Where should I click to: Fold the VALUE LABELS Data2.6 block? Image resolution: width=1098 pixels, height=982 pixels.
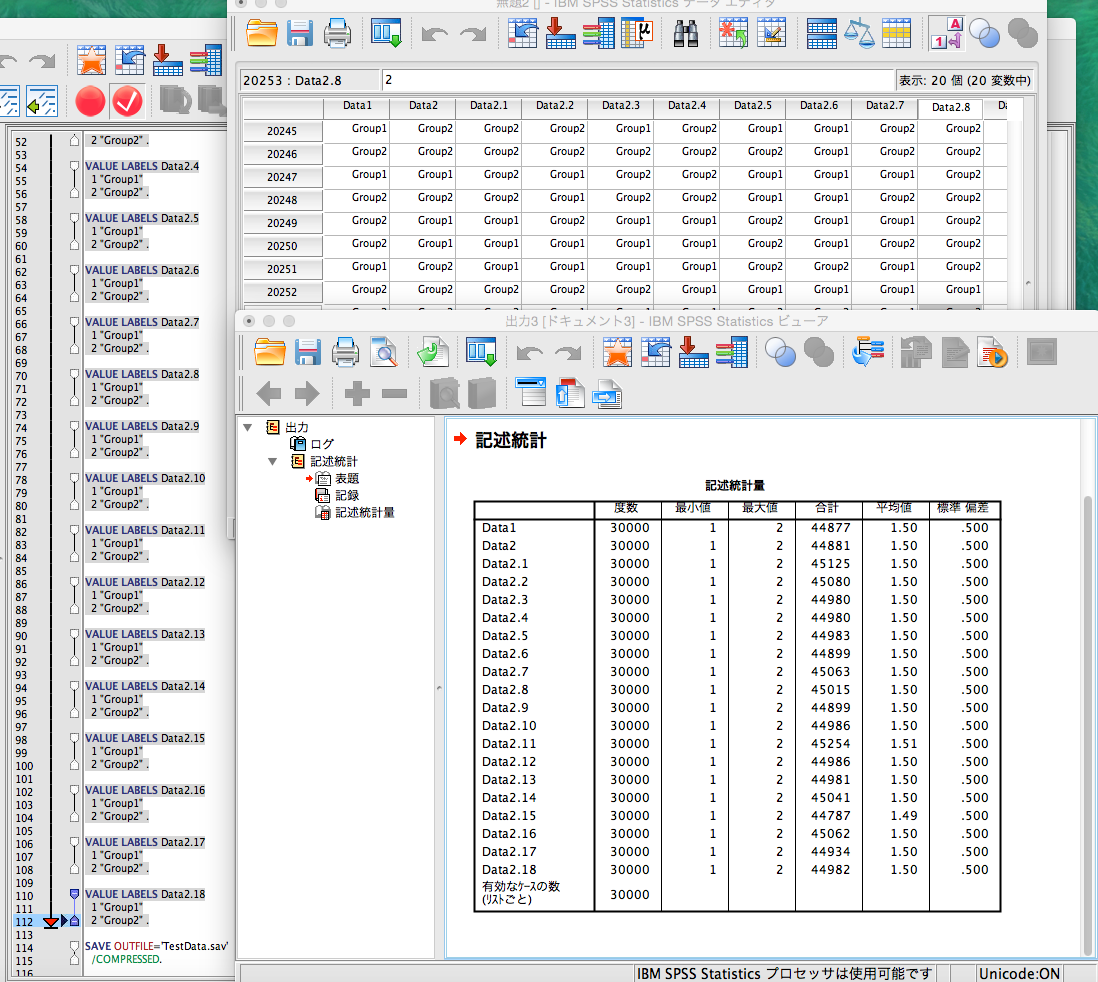[74, 270]
